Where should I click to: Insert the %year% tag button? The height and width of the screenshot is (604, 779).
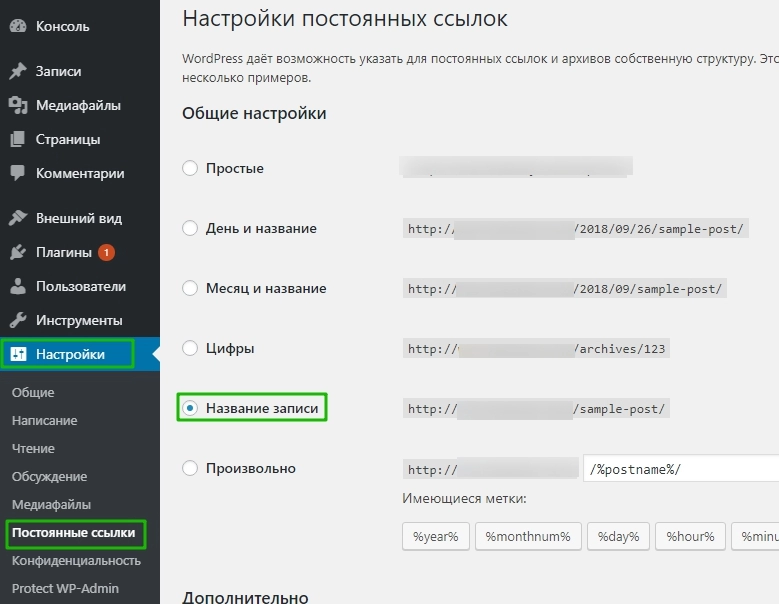[436, 536]
